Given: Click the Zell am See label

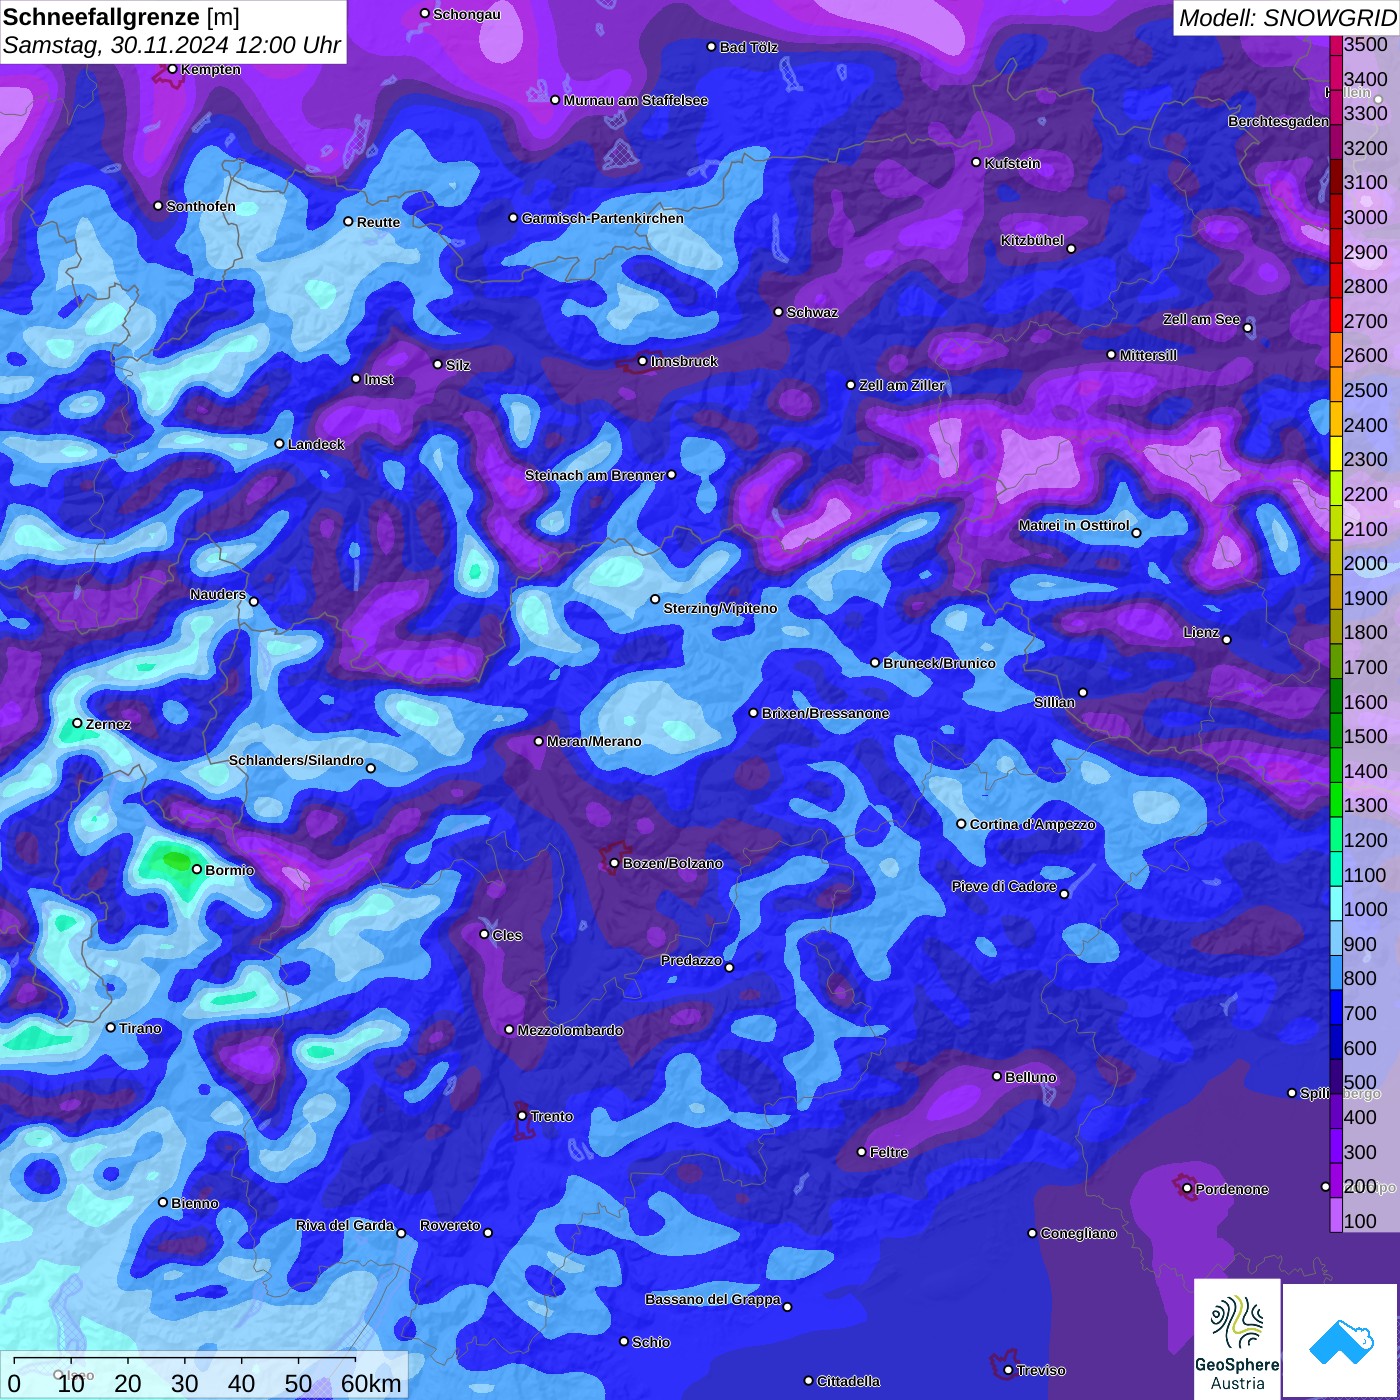Looking at the screenshot, I should tap(1201, 319).
